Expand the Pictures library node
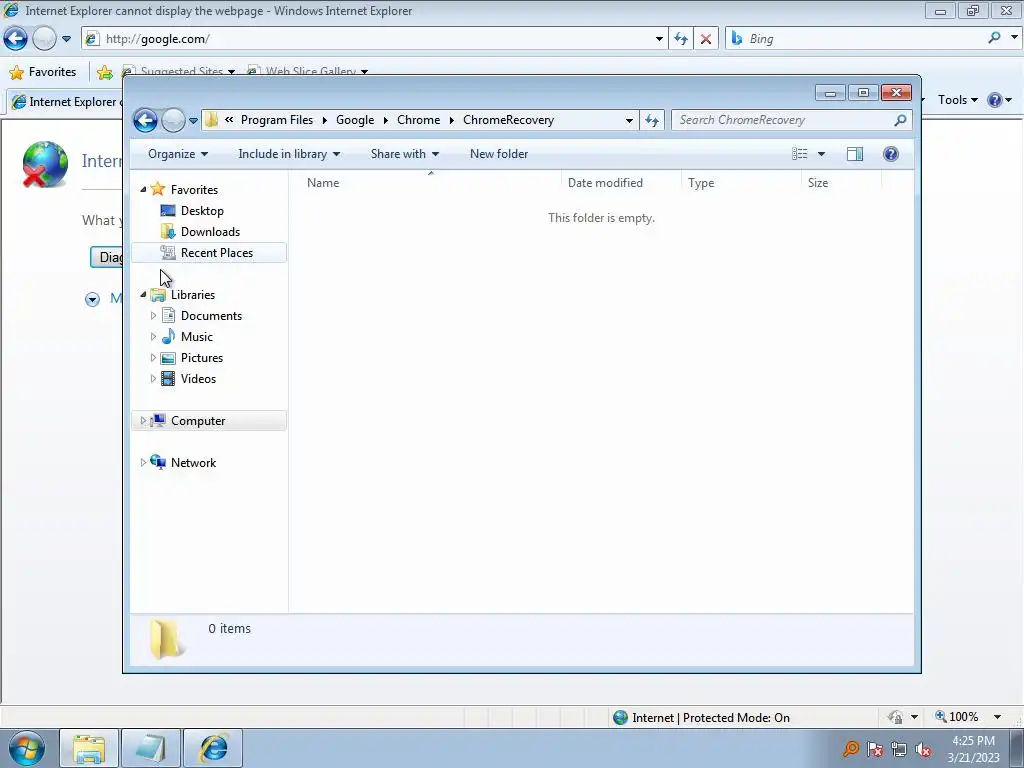The width and height of the screenshot is (1024, 768). point(153,358)
